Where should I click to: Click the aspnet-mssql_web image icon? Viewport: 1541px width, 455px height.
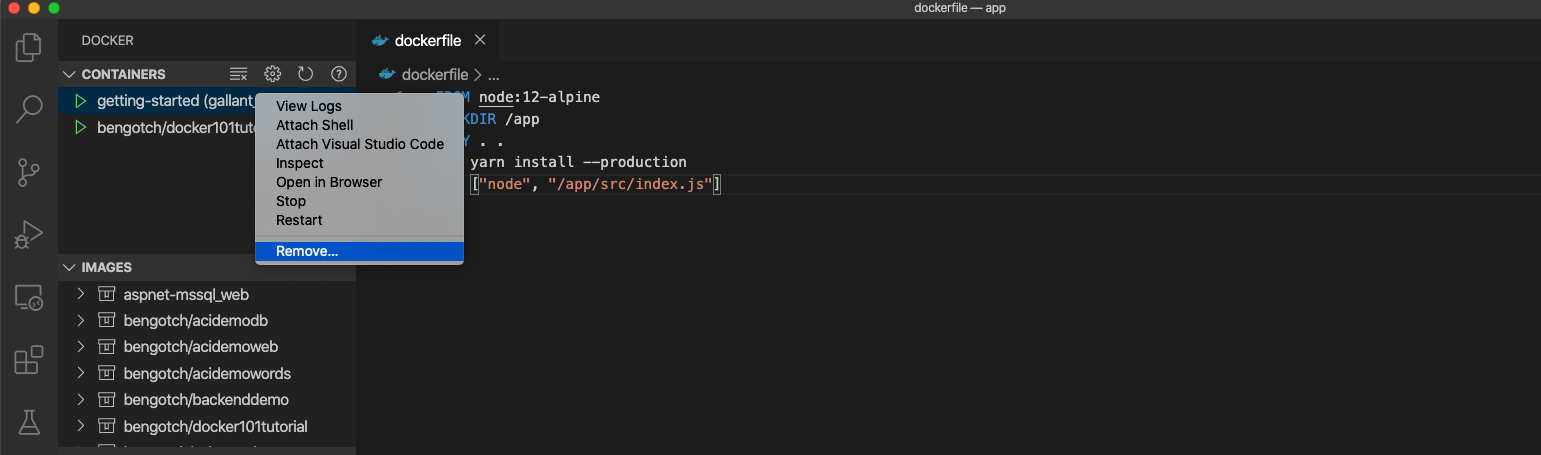point(106,295)
